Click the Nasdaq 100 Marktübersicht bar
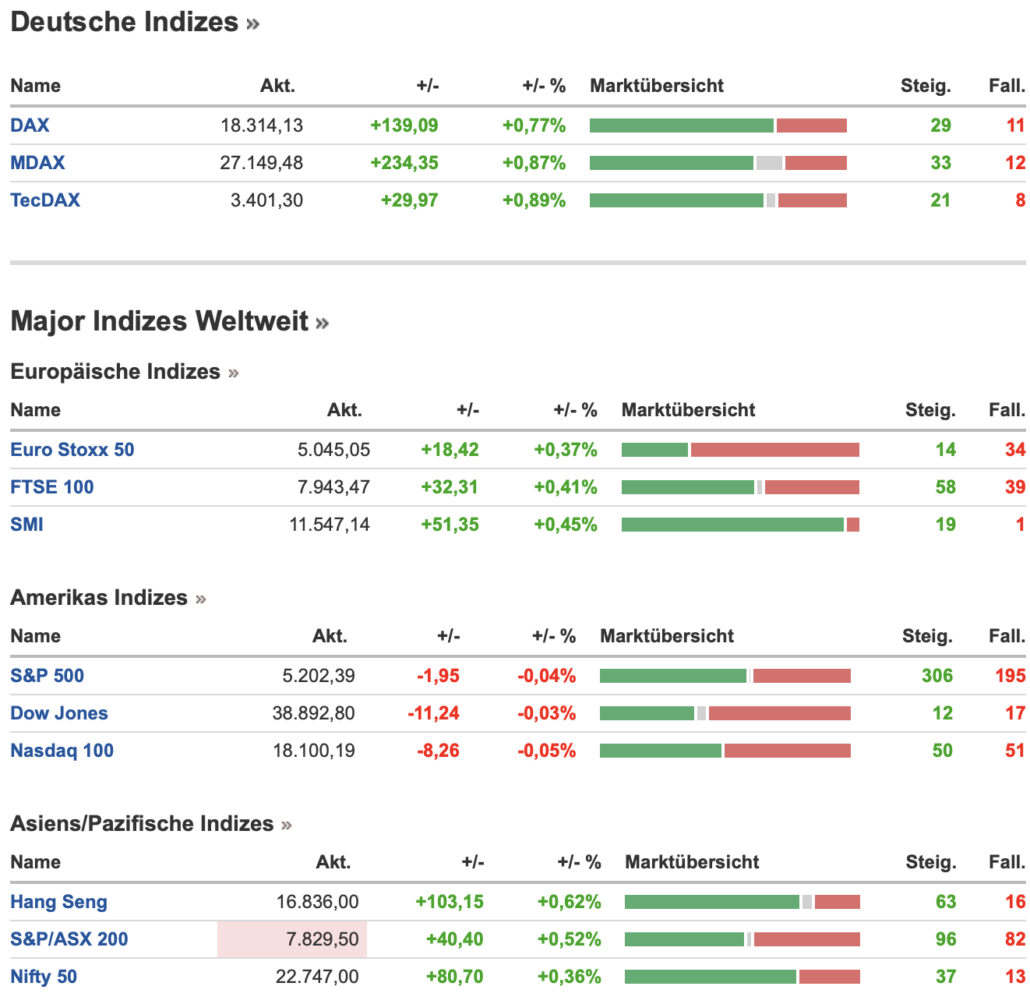1030x1004 pixels. 725,751
